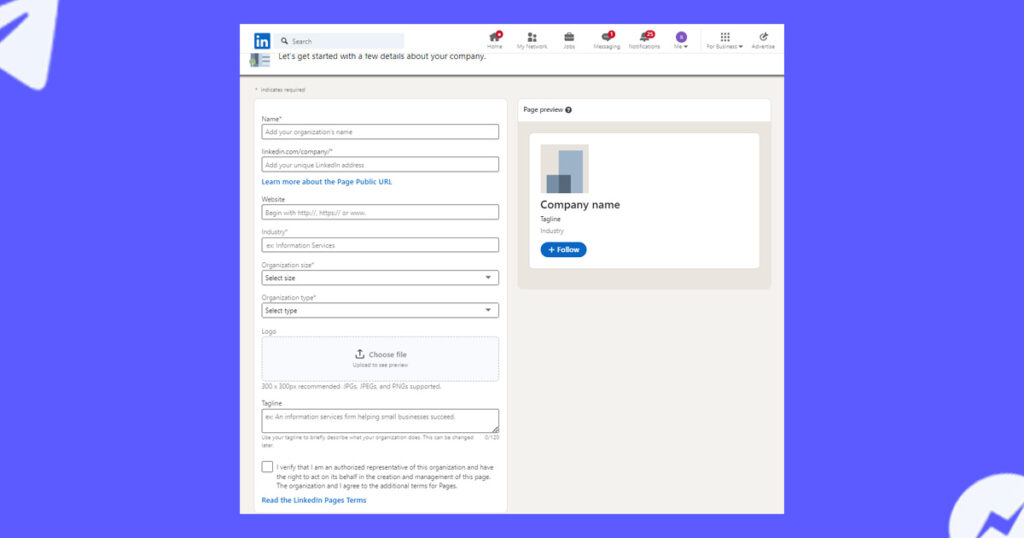1024x538 pixels.
Task: Click the company logo placeholder in preview
Action: [x=564, y=168]
